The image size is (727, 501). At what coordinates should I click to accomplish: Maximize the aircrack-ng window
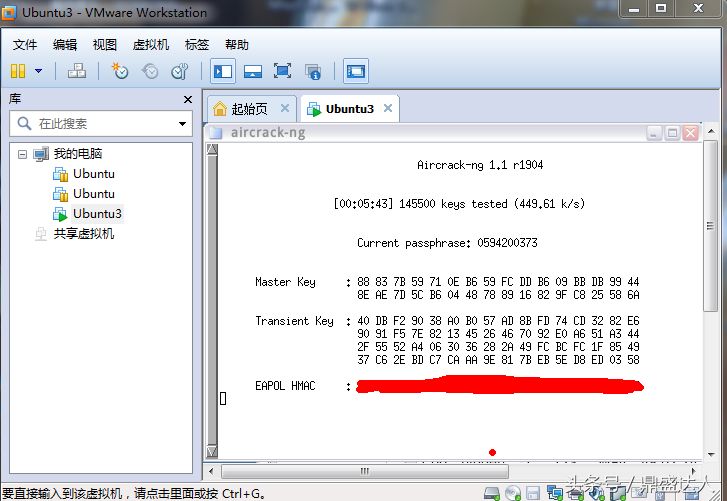coord(672,133)
